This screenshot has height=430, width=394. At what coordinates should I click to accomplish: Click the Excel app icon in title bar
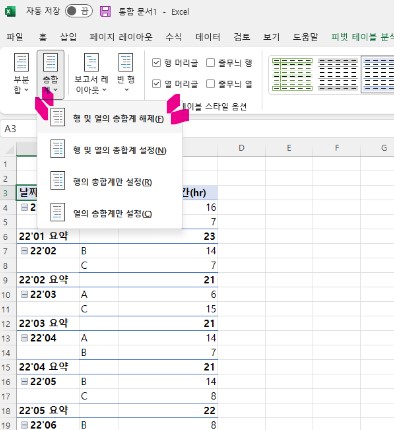(10, 12)
